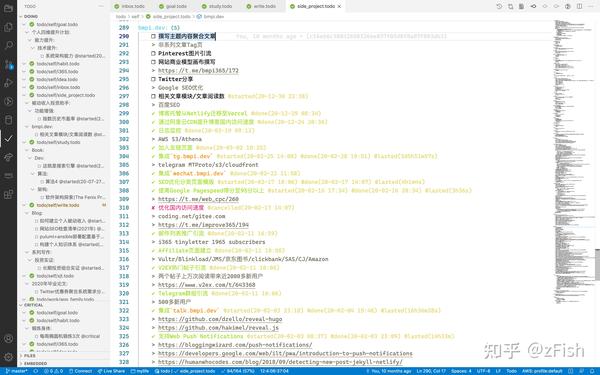Open the database icon in activity bar
Image resolution: width=600 pixels, height=375 pixels.
click(x=8, y=120)
